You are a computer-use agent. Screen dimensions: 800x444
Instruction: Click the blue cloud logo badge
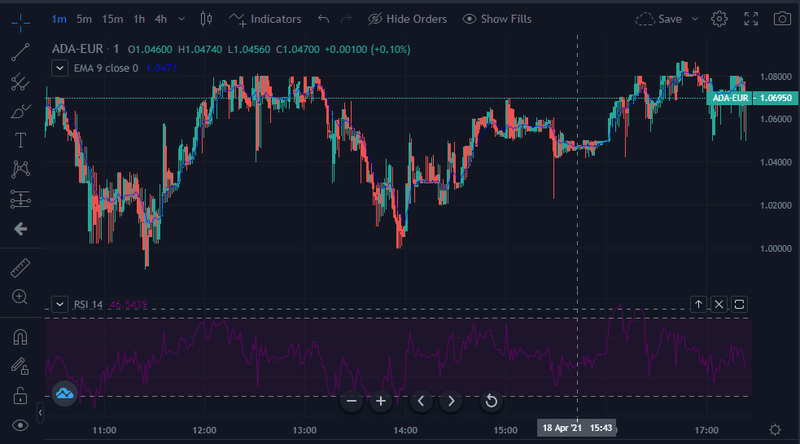pyautogui.click(x=65, y=393)
